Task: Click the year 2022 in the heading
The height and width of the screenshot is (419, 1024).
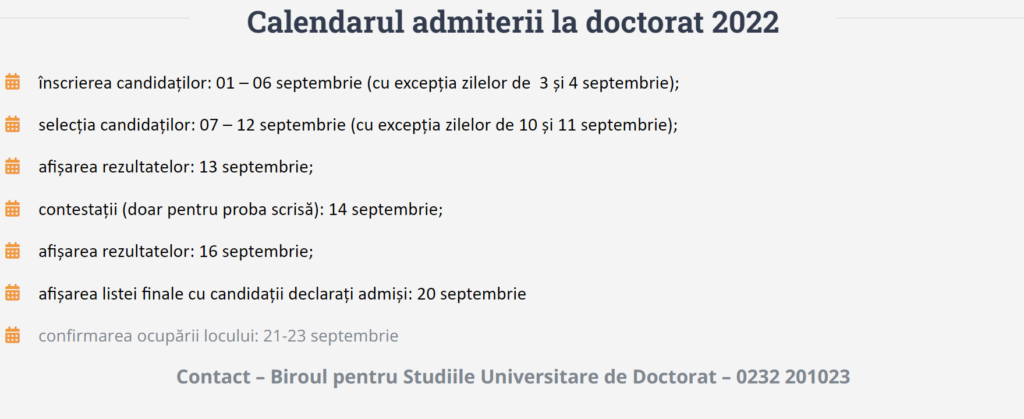Action: click(746, 22)
